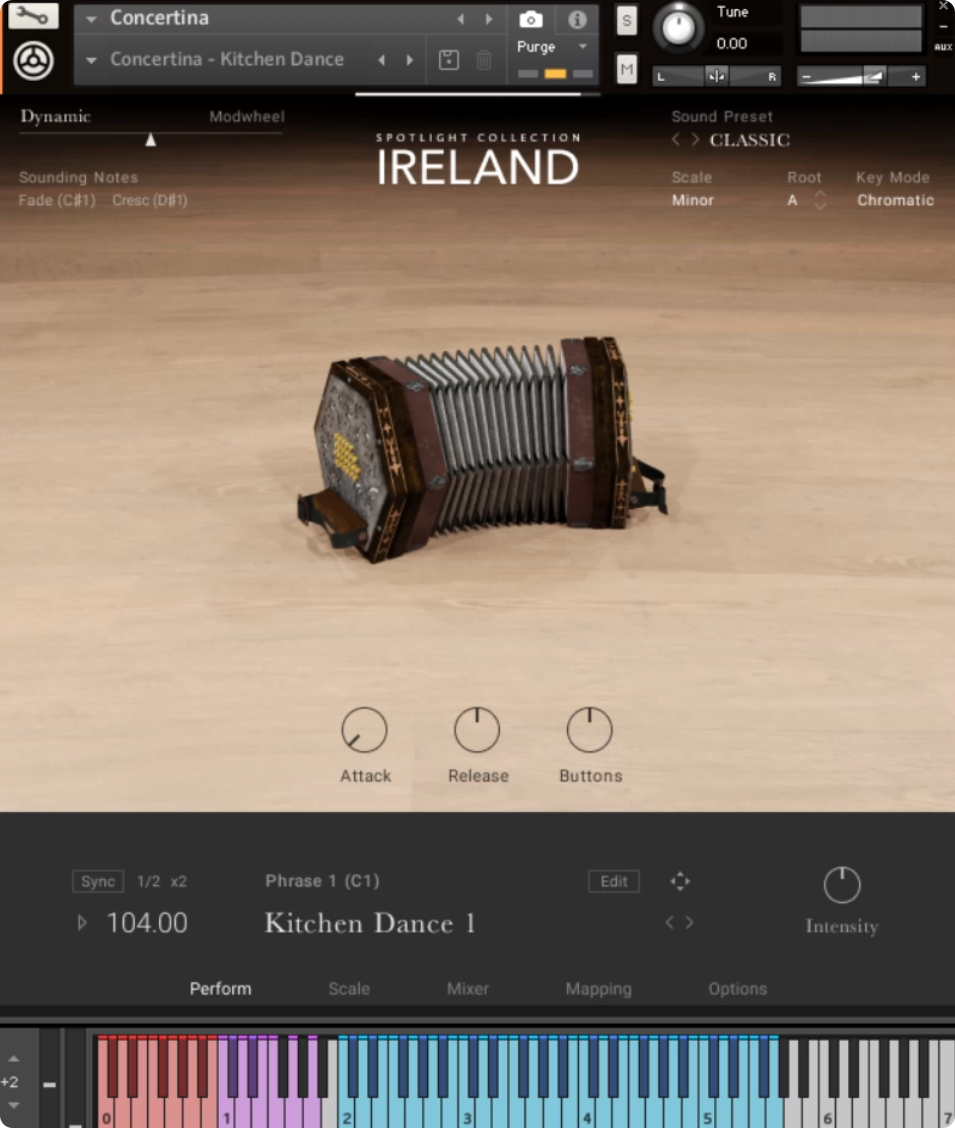
Task: Toggle Mute with the M button
Action: coord(626,70)
